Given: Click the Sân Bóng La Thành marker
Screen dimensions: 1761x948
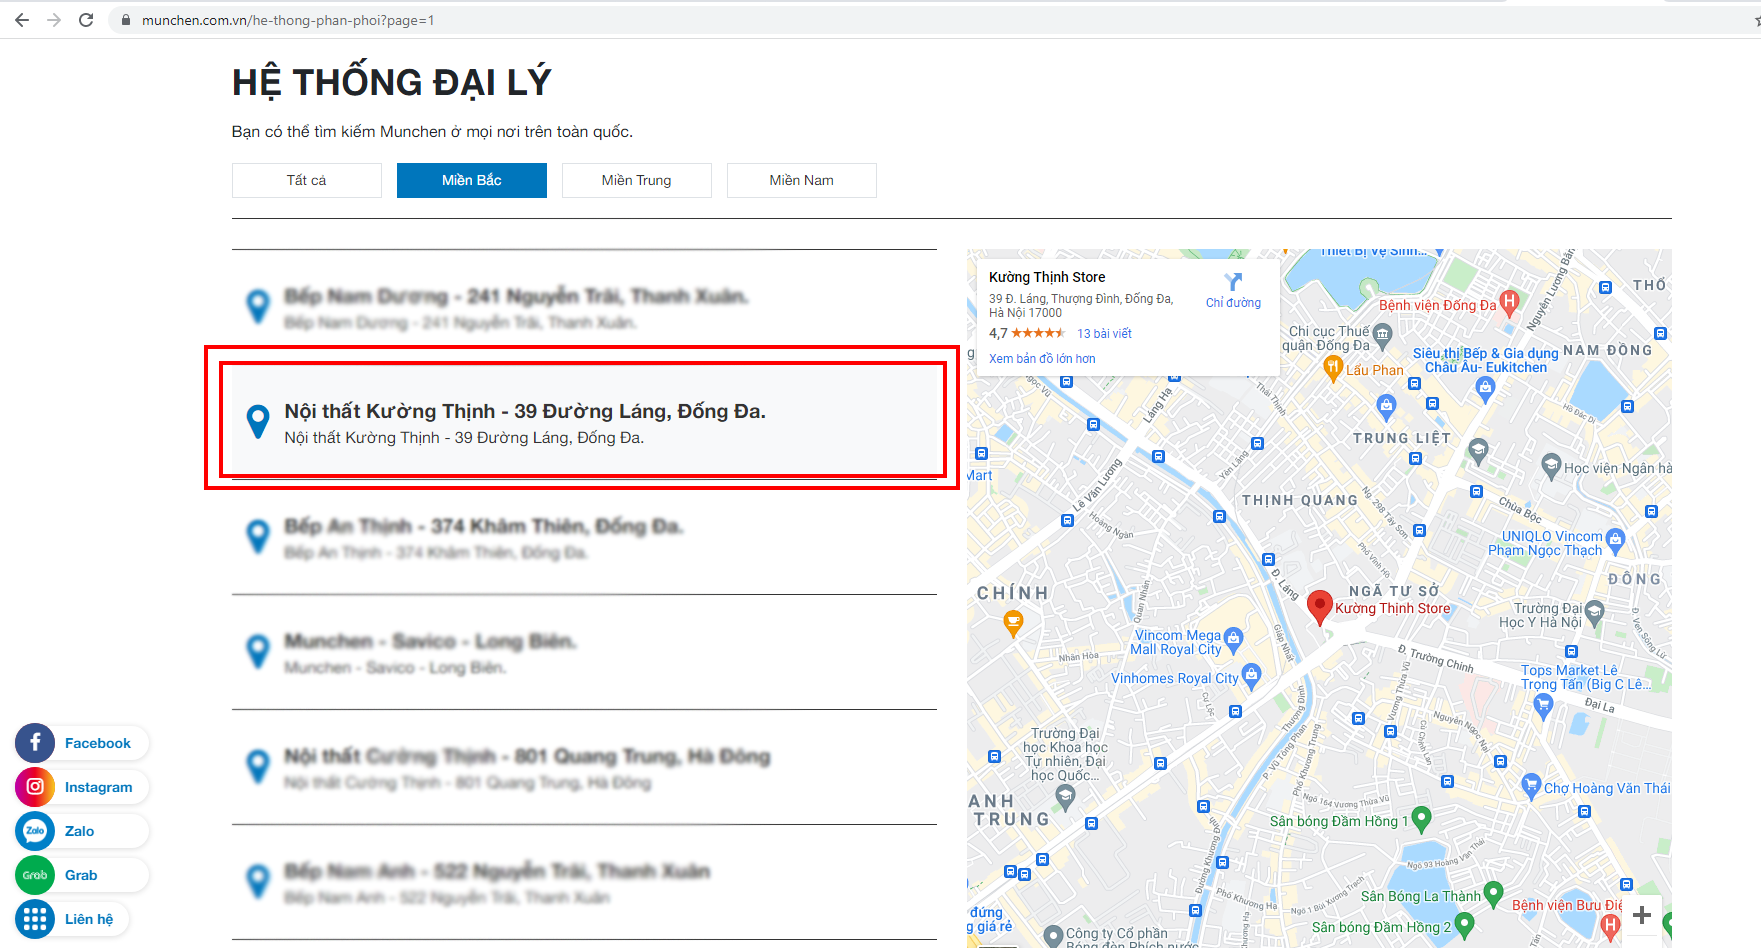Looking at the screenshot, I should [1494, 893].
